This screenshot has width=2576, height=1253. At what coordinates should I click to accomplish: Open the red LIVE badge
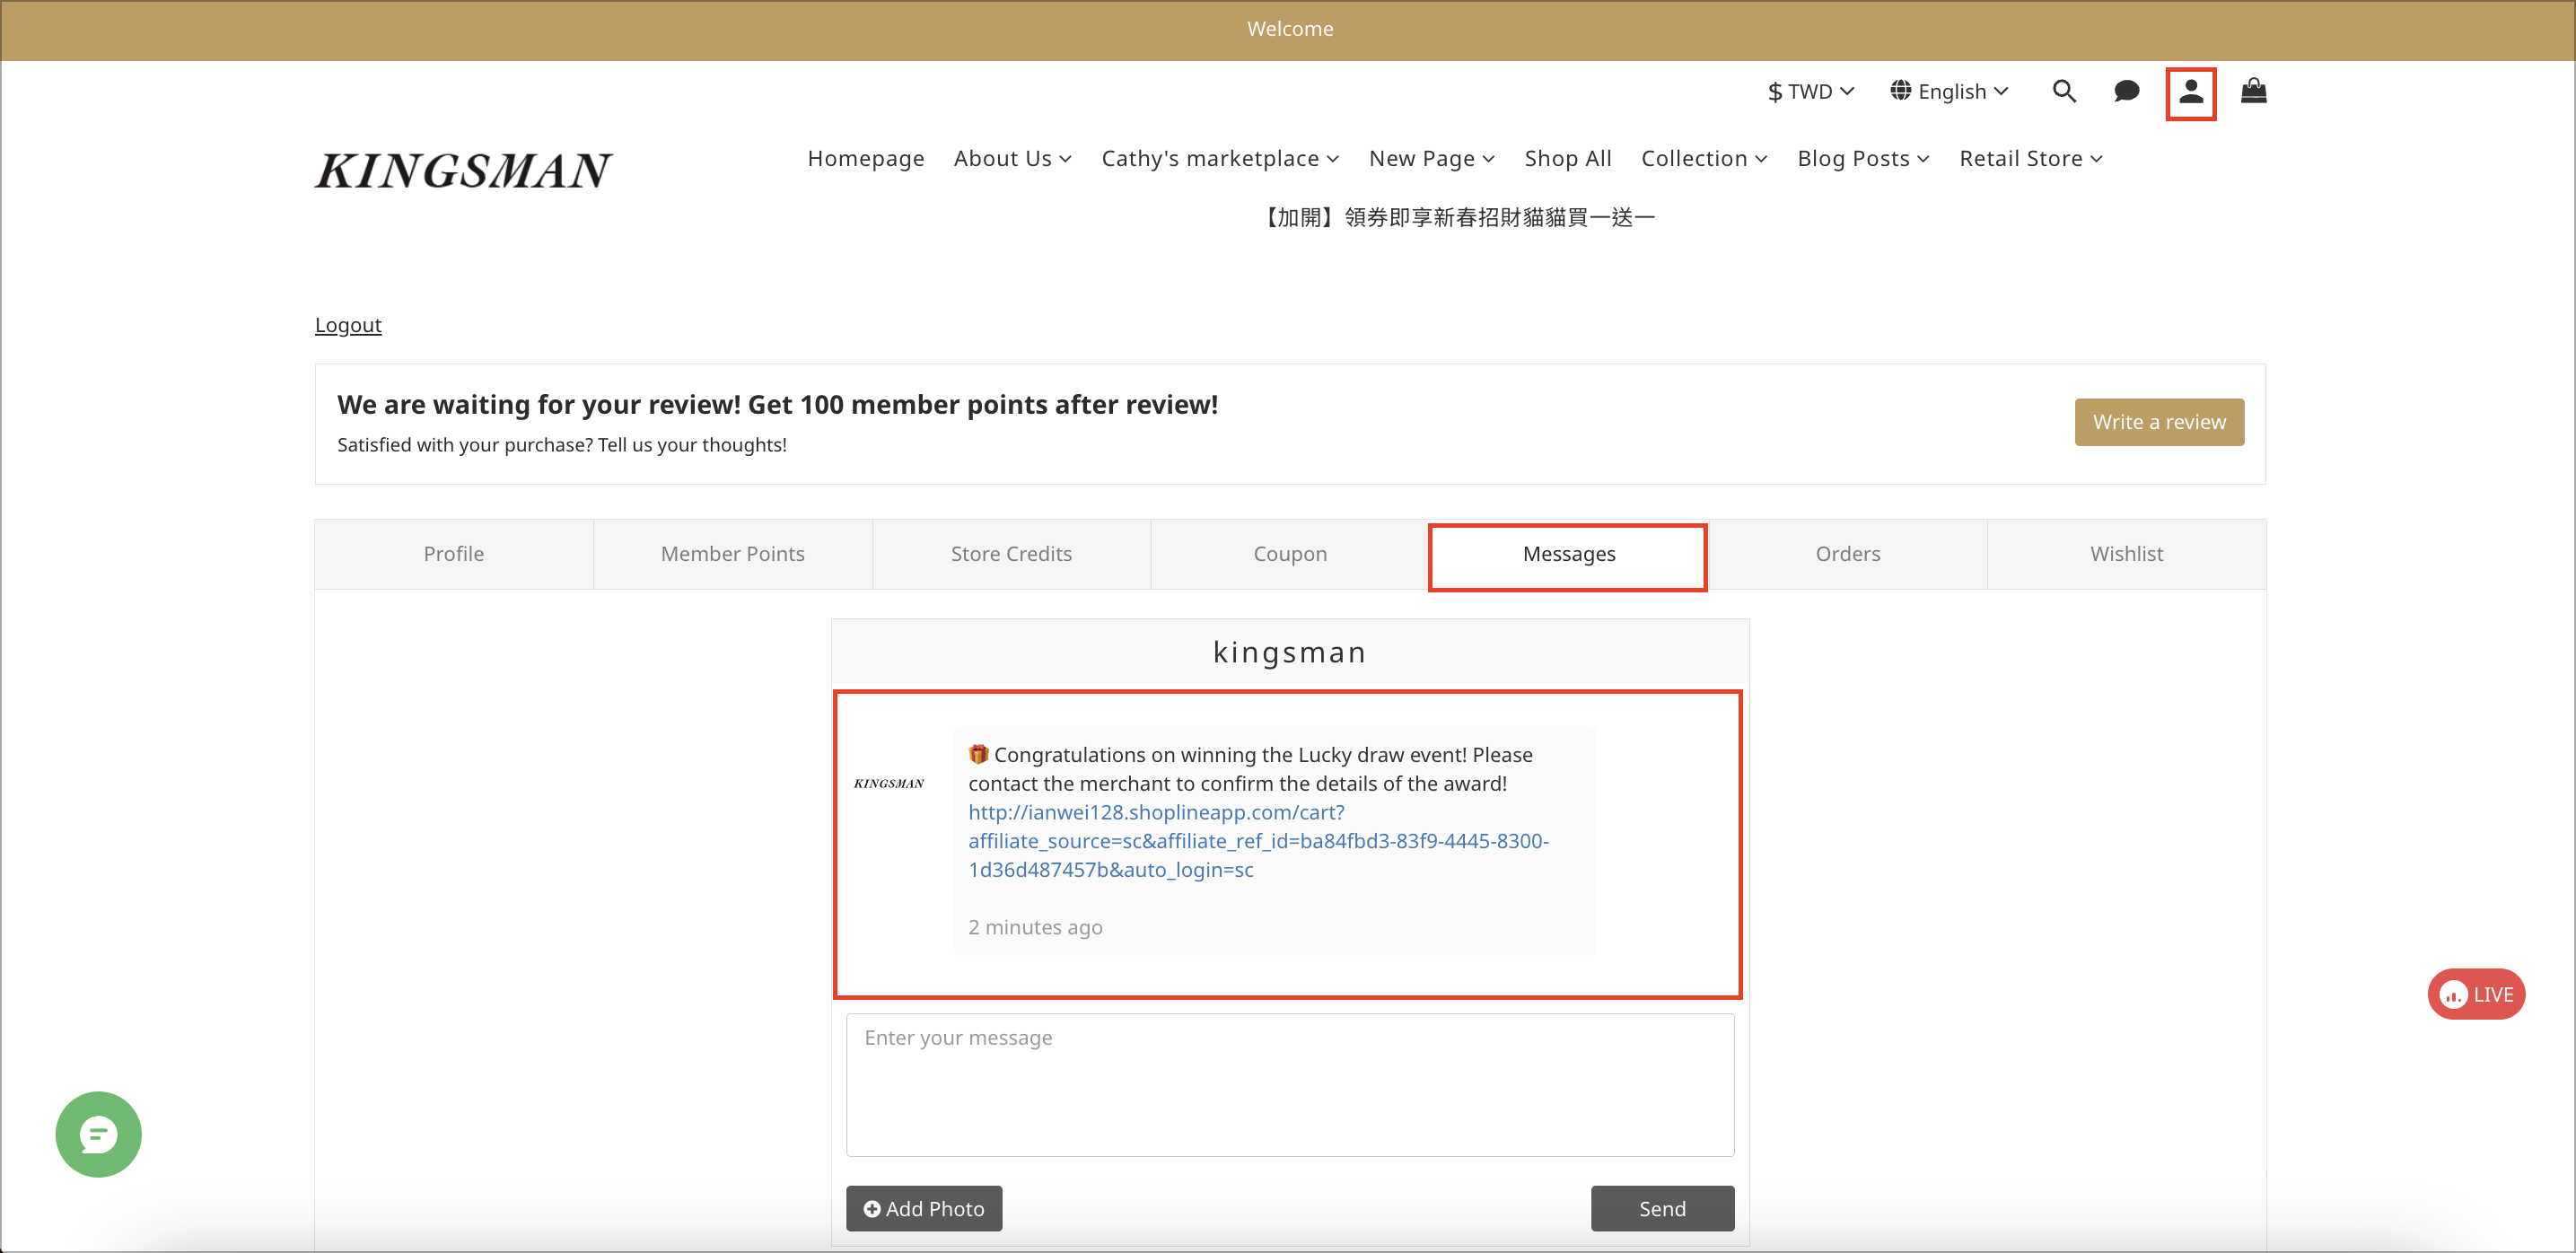point(2476,994)
